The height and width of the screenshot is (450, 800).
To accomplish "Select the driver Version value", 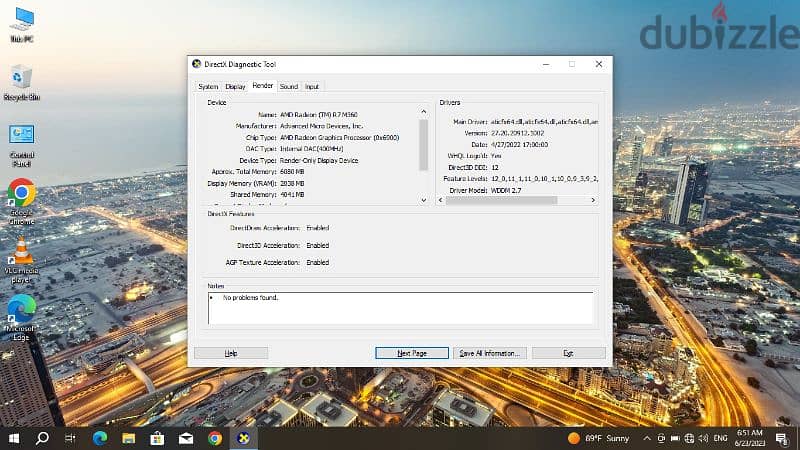I will pos(517,133).
